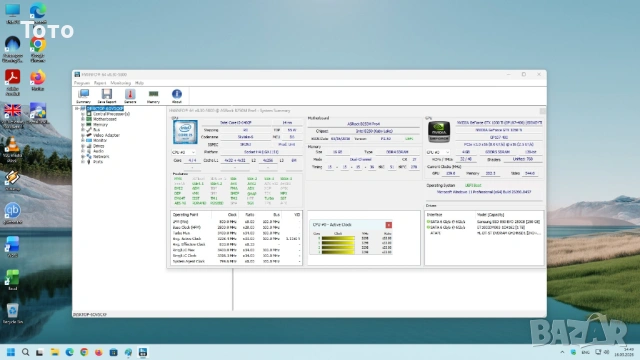The height and width of the screenshot is (360, 640).
Task: Show hidden system tray icons
Action: pos(562,352)
